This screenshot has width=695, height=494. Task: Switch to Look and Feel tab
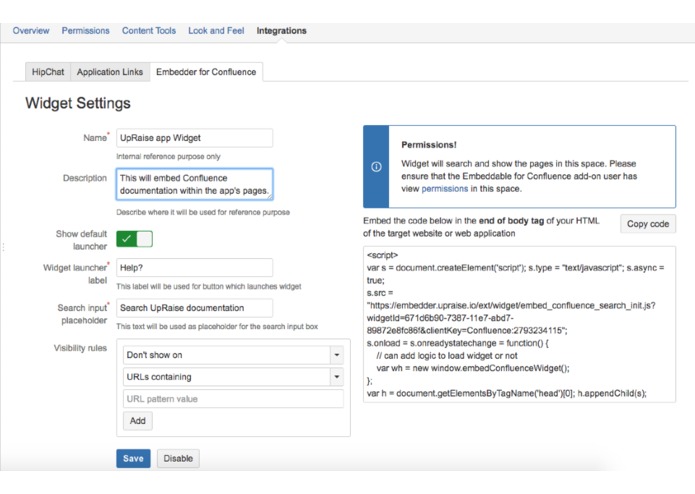click(216, 31)
